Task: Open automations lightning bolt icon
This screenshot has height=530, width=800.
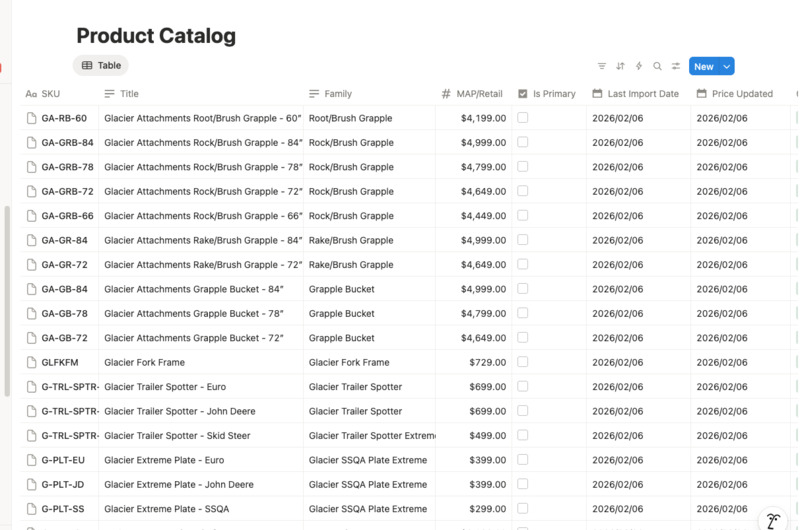Action: [639, 66]
